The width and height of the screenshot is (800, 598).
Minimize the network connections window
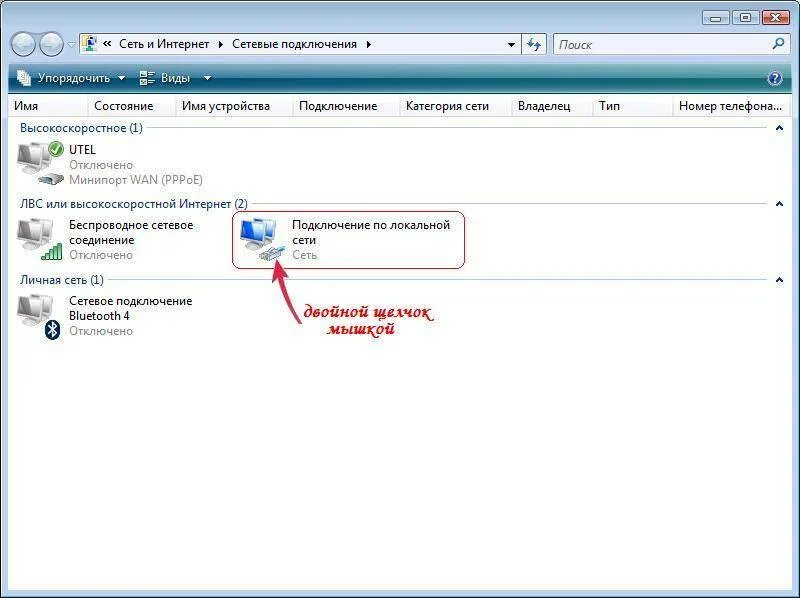coord(715,18)
